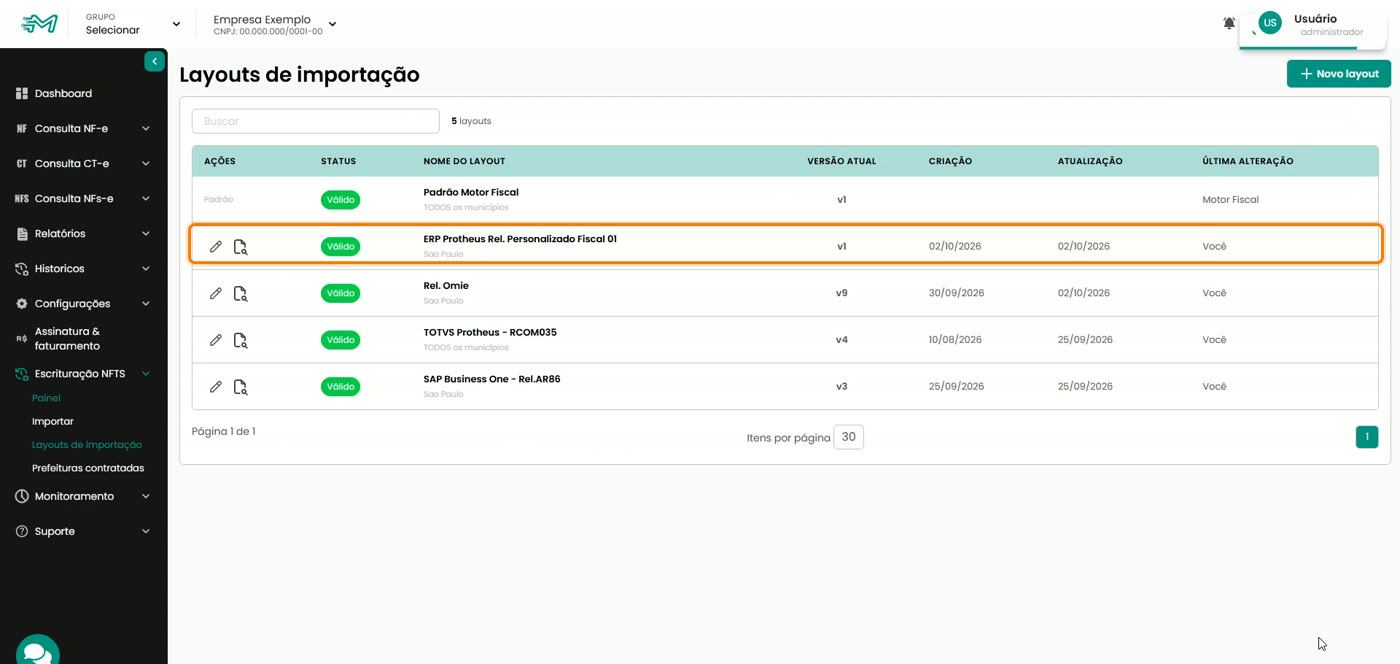Expand the Suporte menu
Image resolution: width=1400 pixels, height=664 pixels.
coord(84,531)
